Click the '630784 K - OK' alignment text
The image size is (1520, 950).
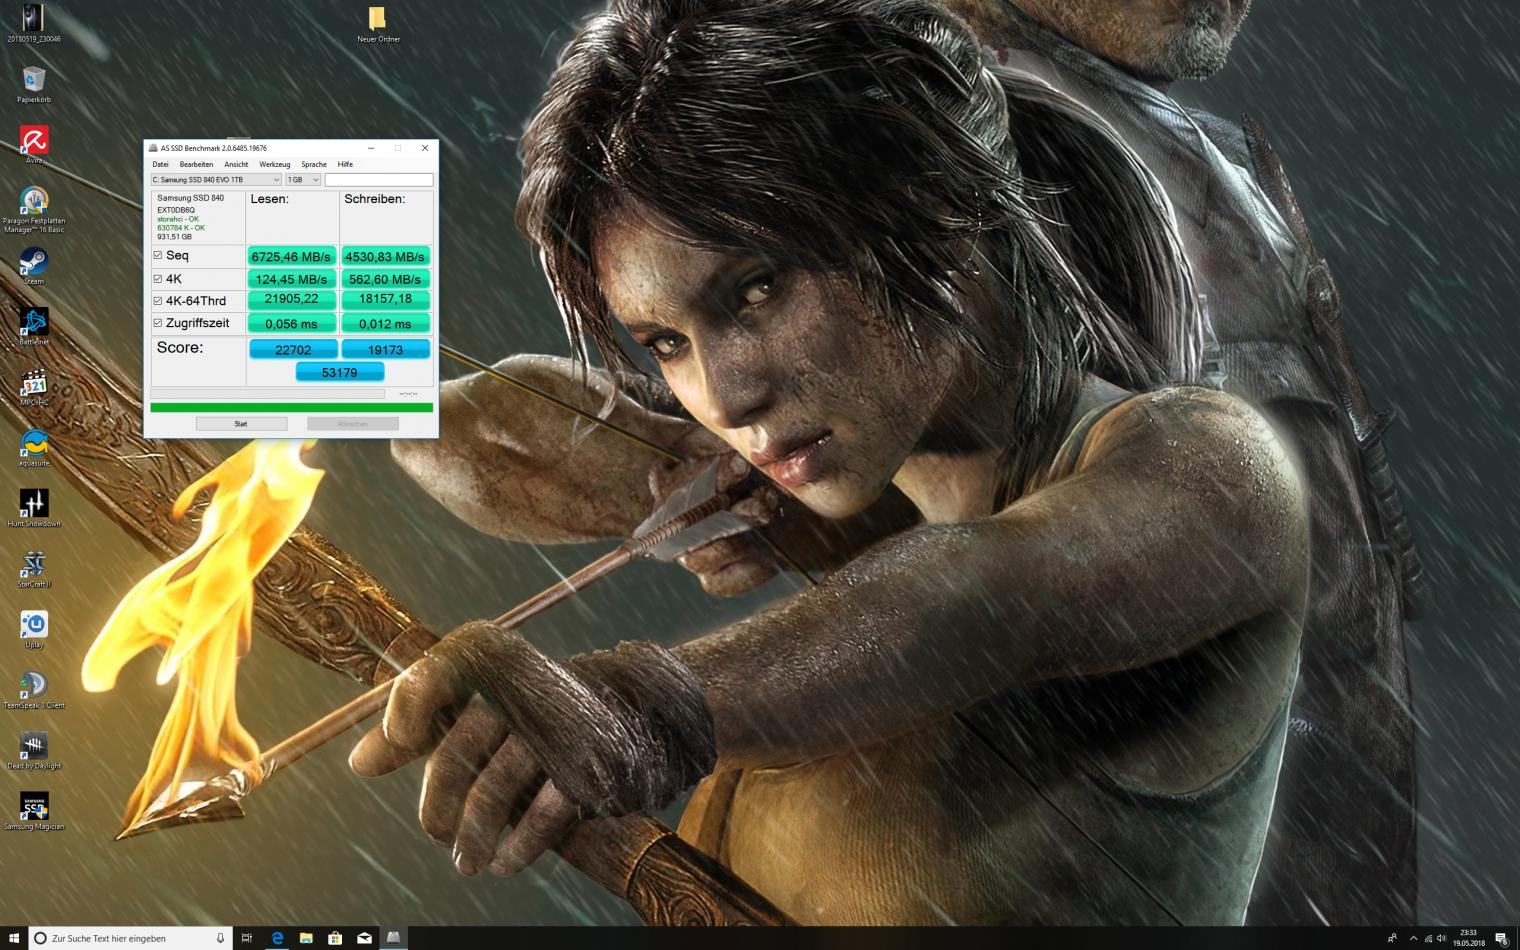coord(181,228)
